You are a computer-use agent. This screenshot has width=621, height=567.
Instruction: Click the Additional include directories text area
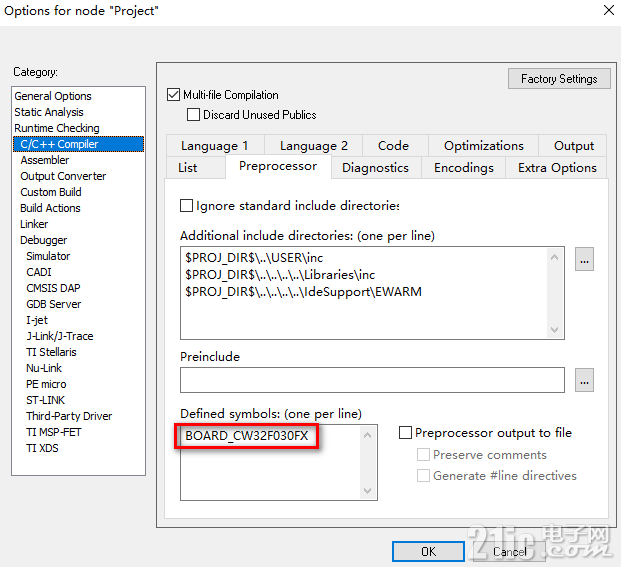[x=372, y=293]
